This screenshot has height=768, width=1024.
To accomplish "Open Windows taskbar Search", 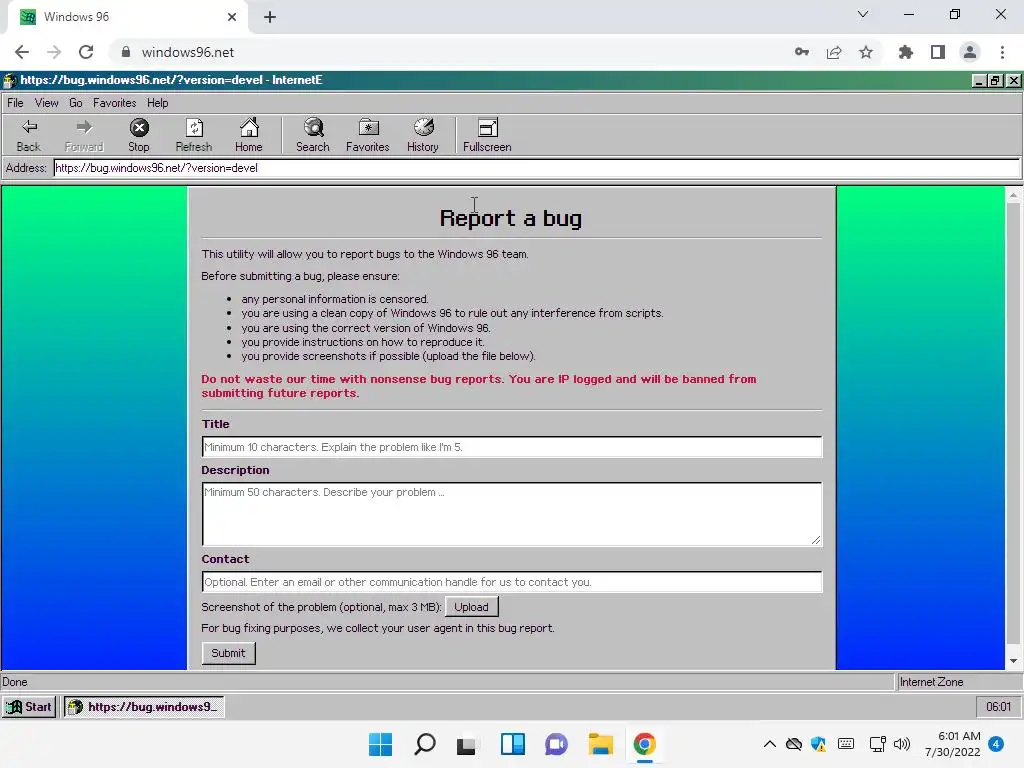I will [424, 744].
